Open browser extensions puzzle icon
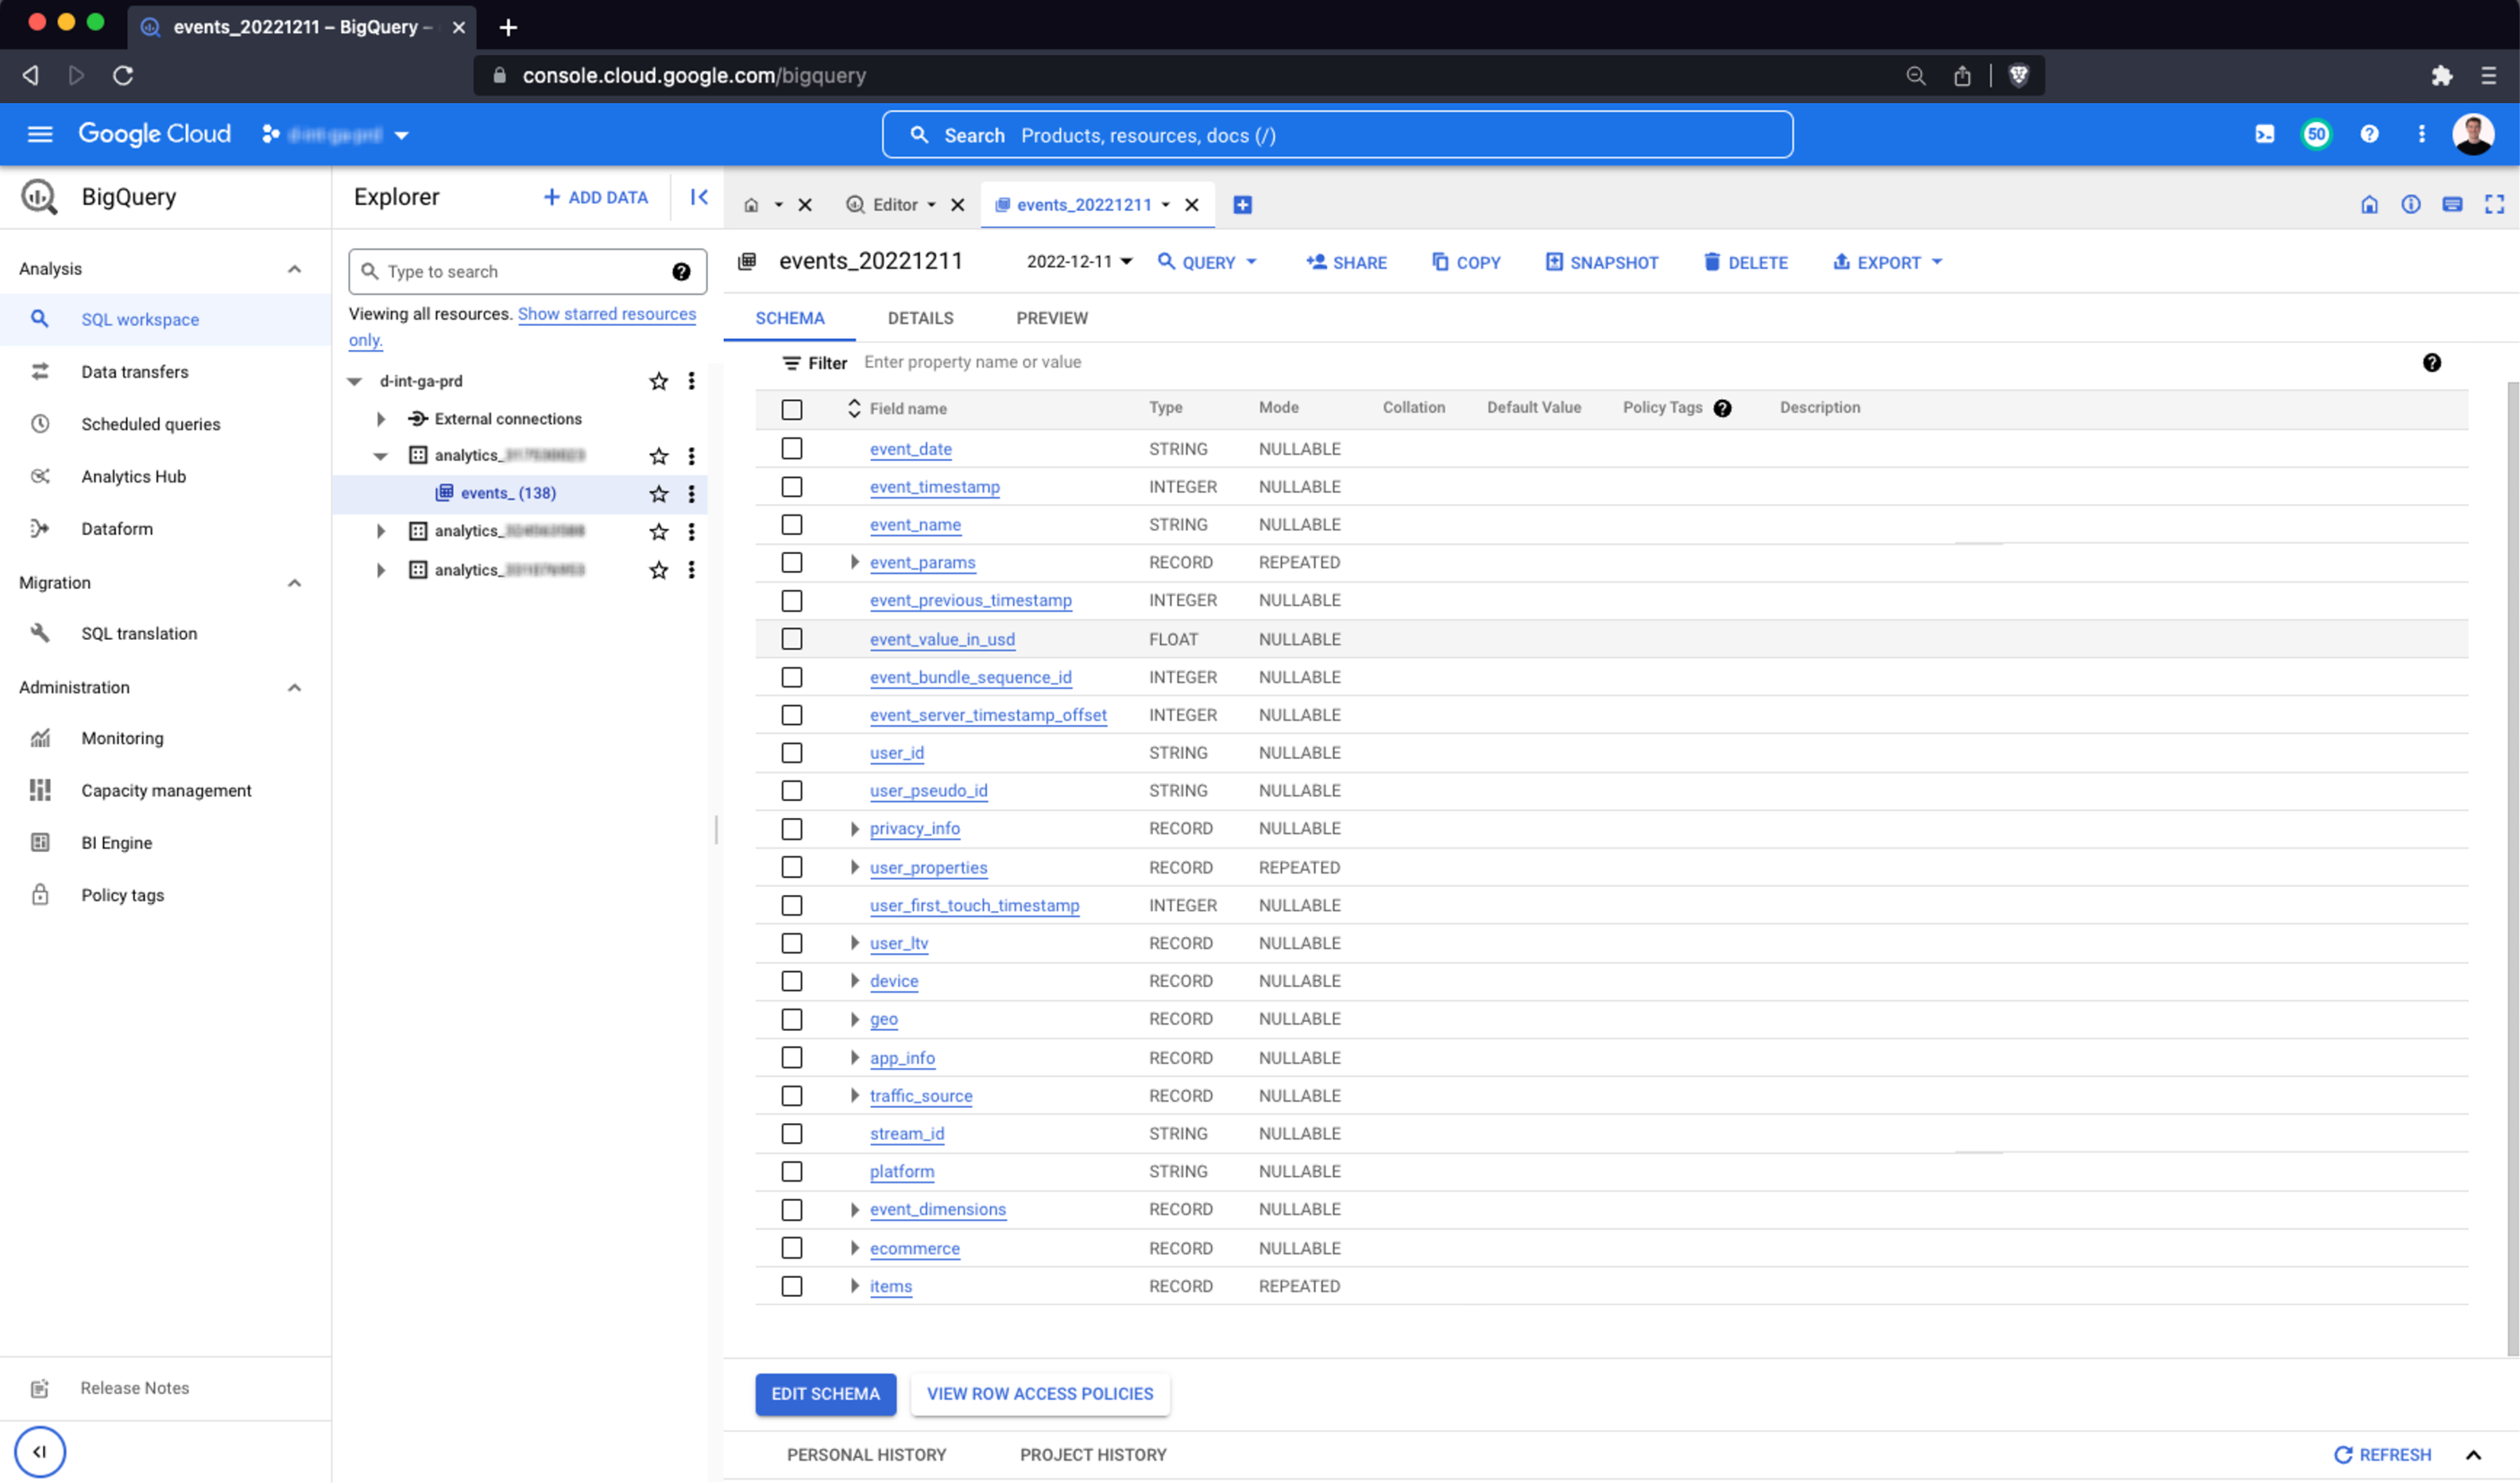The width and height of the screenshot is (2520, 1483). (x=2441, y=76)
